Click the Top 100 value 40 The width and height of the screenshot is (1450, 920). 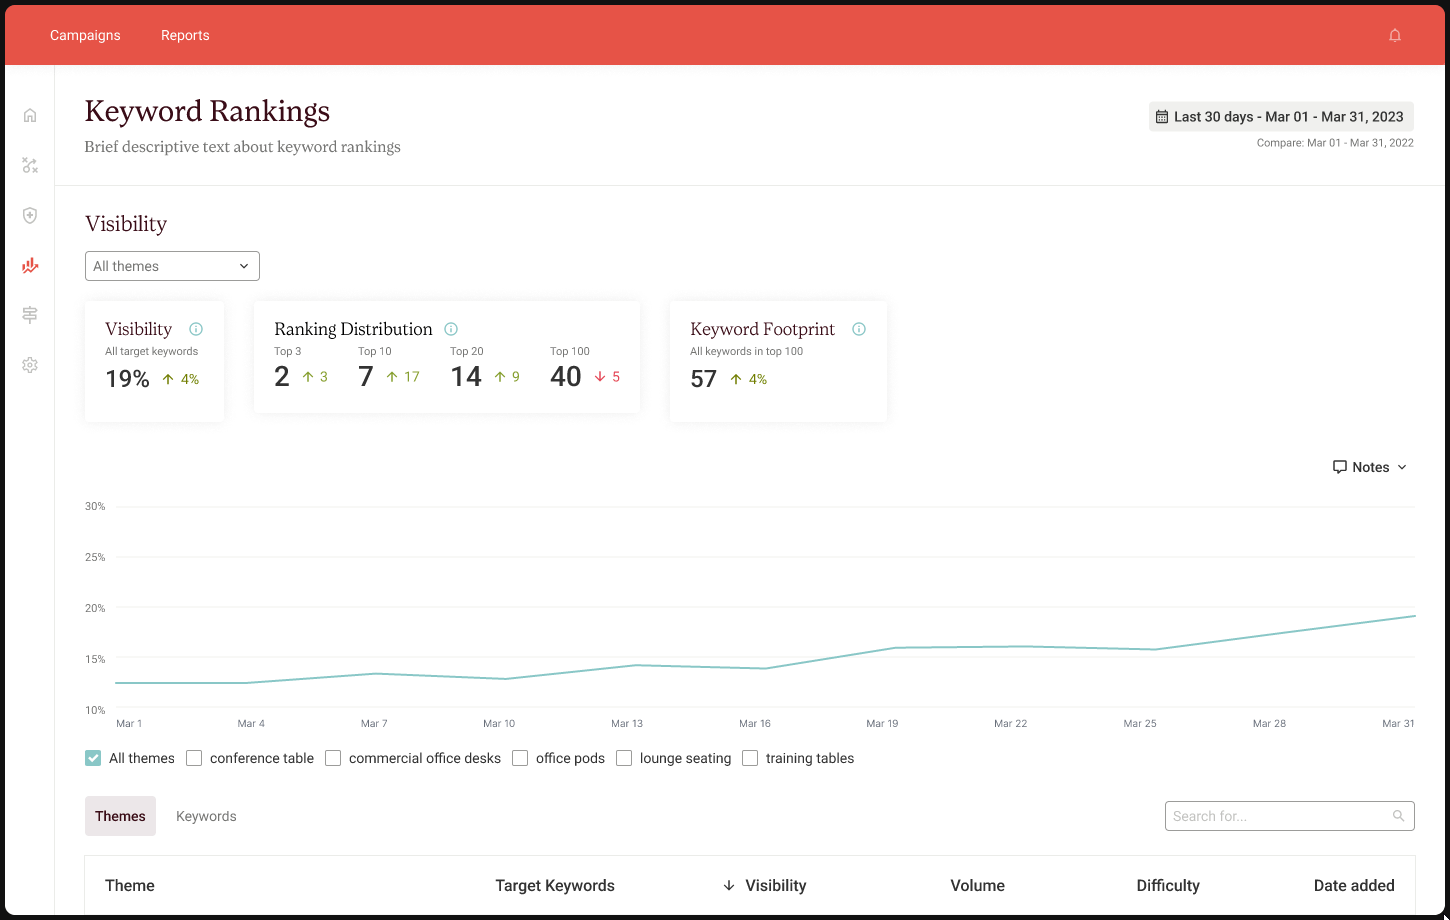coord(566,377)
